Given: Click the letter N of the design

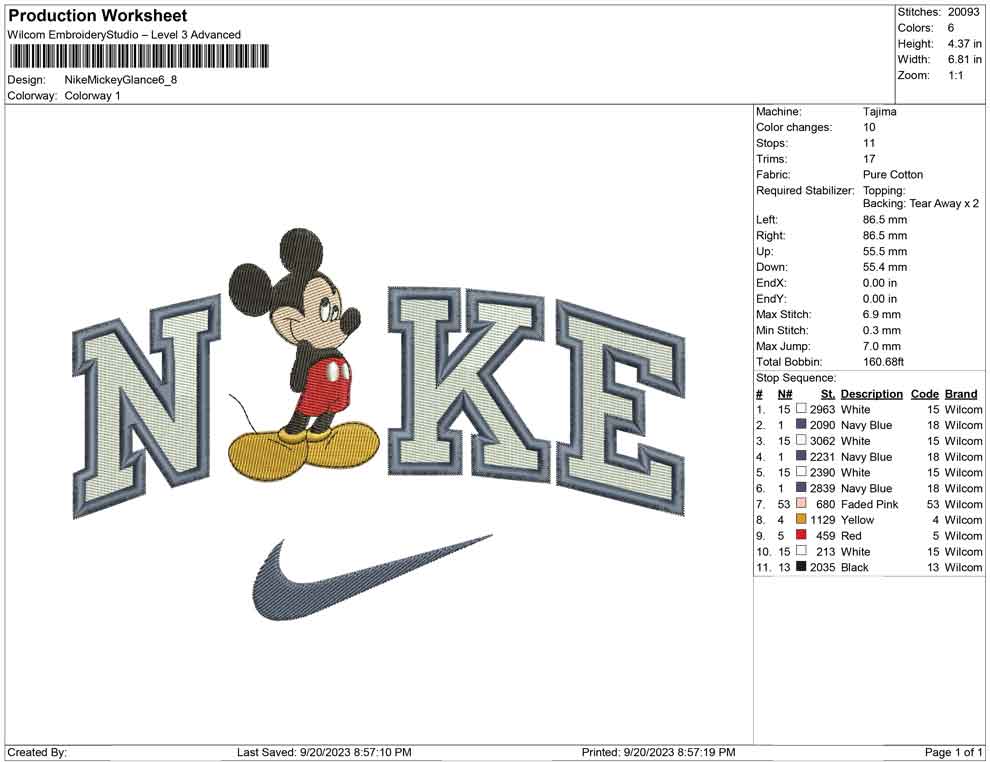Looking at the screenshot, I should [146, 405].
